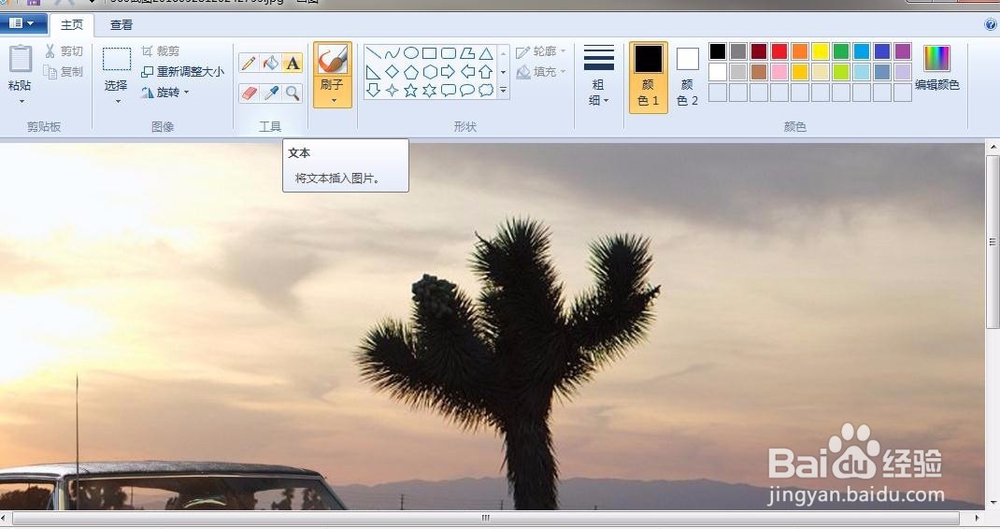
Task: Click the 刷子 brush icon
Action: pos(332,60)
